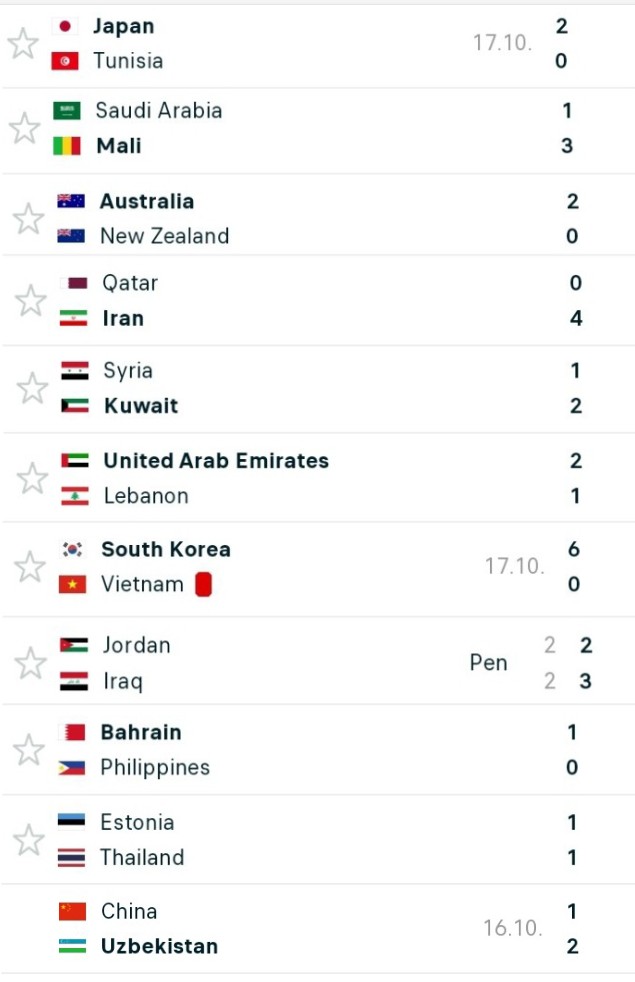
Task: Click the Philippines flag icon
Action: (71, 767)
